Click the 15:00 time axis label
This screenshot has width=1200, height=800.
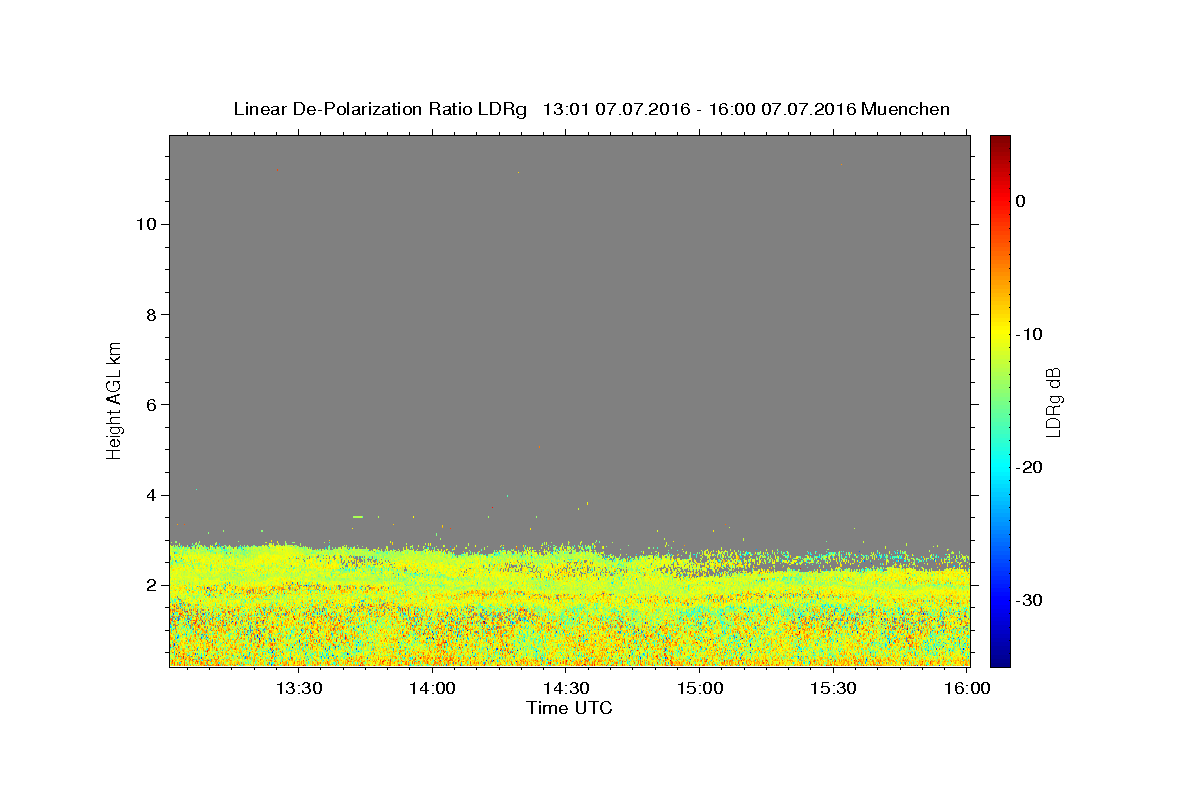click(x=700, y=688)
